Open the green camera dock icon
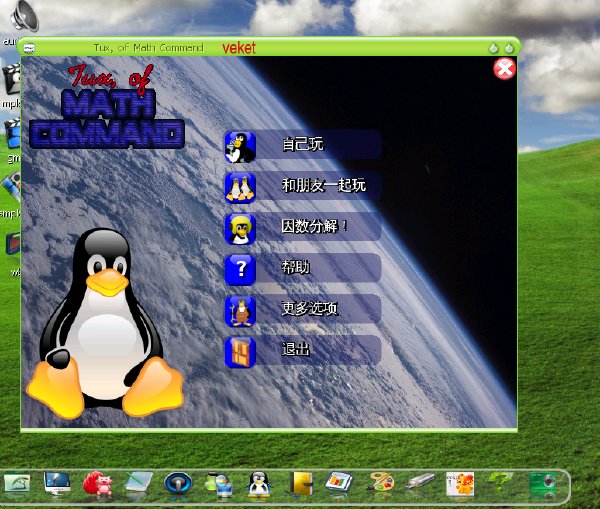The width and height of the screenshot is (600, 509). [x=543, y=483]
